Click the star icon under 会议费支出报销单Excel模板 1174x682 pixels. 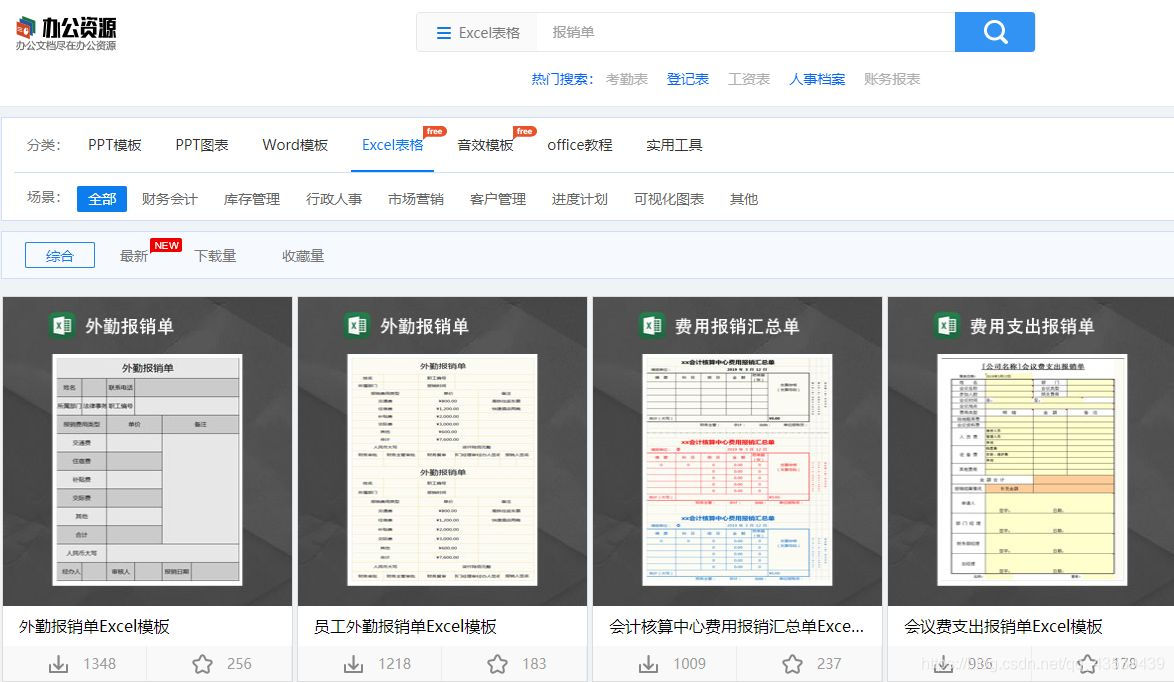tap(1087, 663)
